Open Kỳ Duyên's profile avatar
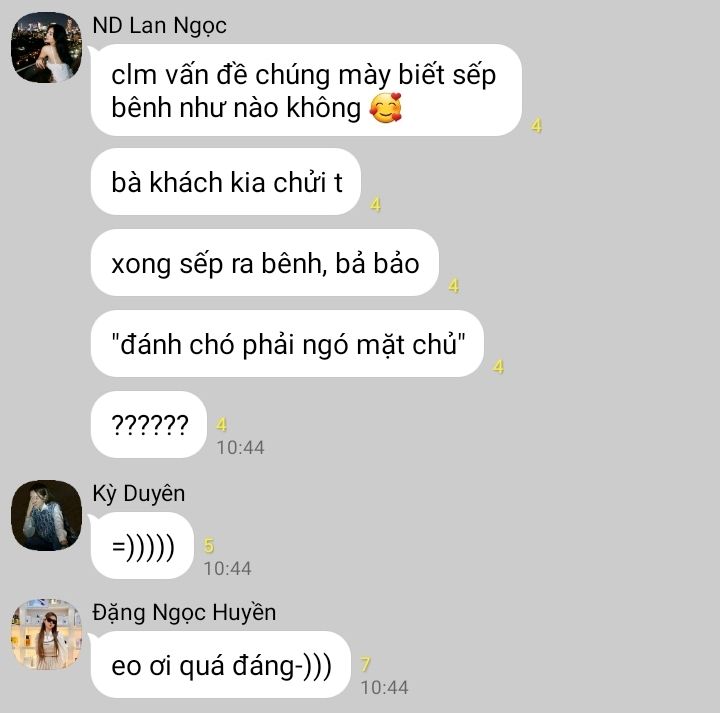 pos(46,515)
